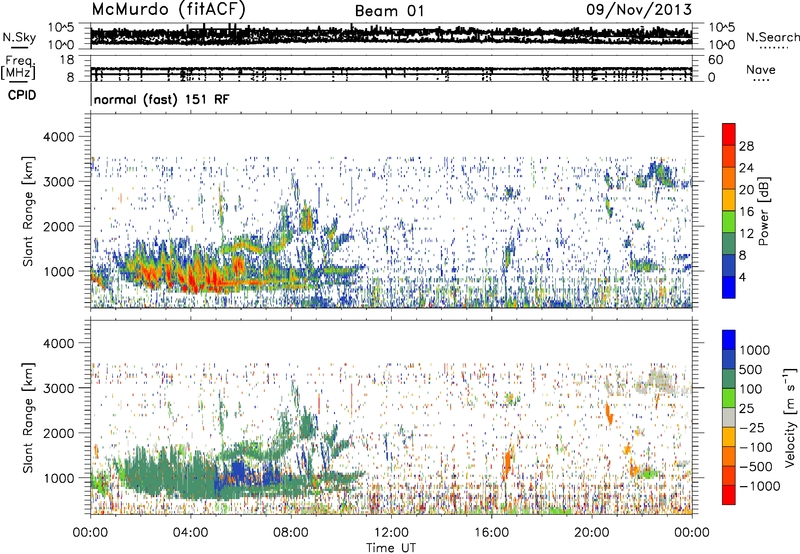The height and width of the screenshot is (554, 800).
Task: Click the '20:00' time axis tick
Action: 591,533
